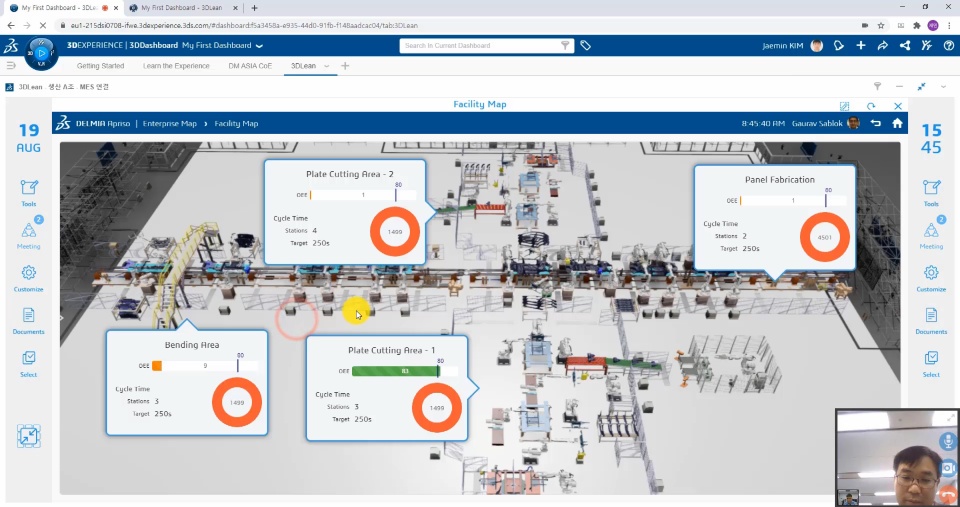Switch to the DM ASIA CoE tab

pos(250,66)
